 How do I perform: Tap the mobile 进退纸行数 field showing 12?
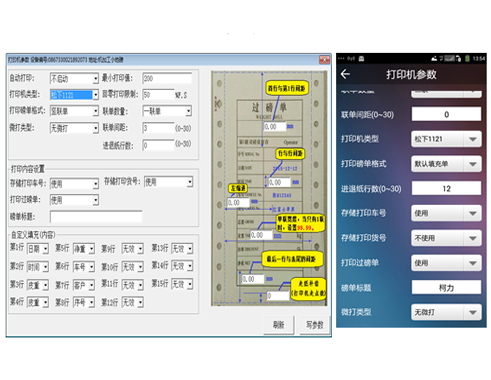pos(446,188)
